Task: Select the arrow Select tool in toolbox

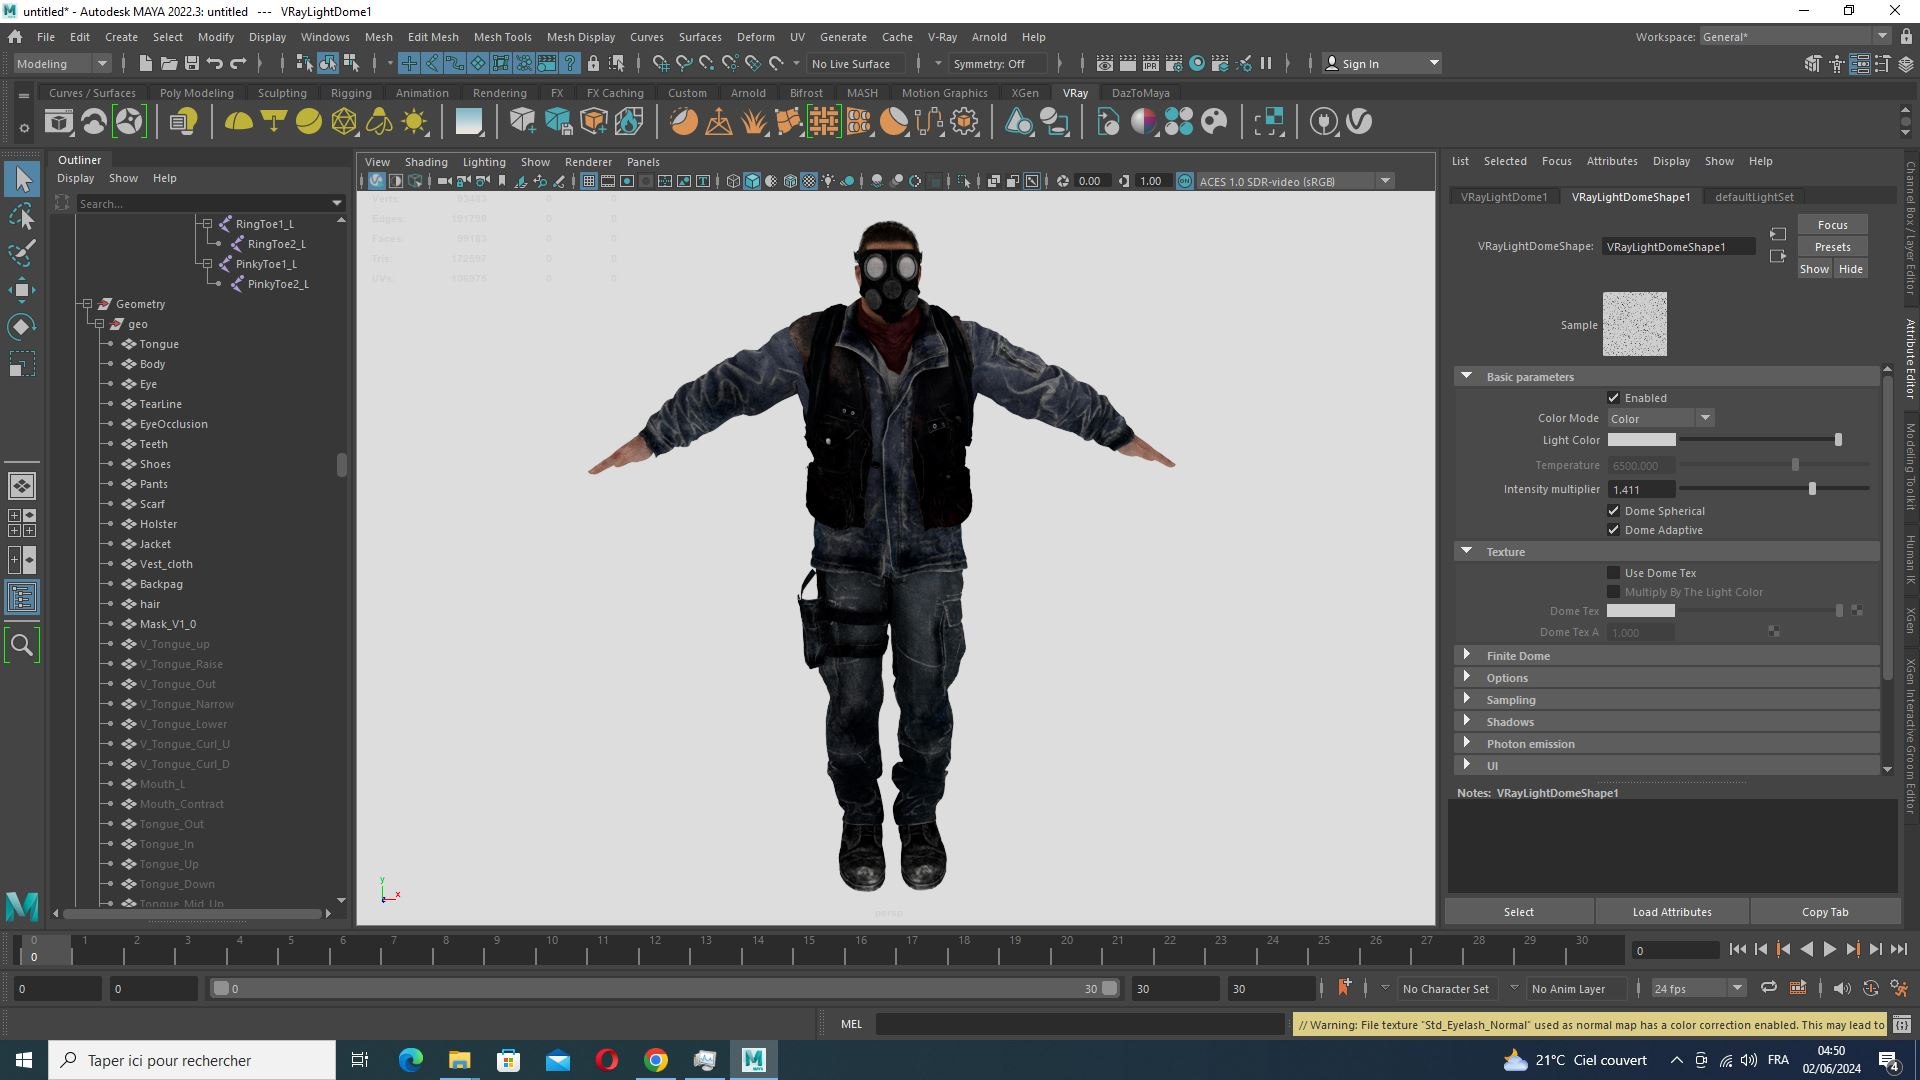Action: [x=22, y=180]
